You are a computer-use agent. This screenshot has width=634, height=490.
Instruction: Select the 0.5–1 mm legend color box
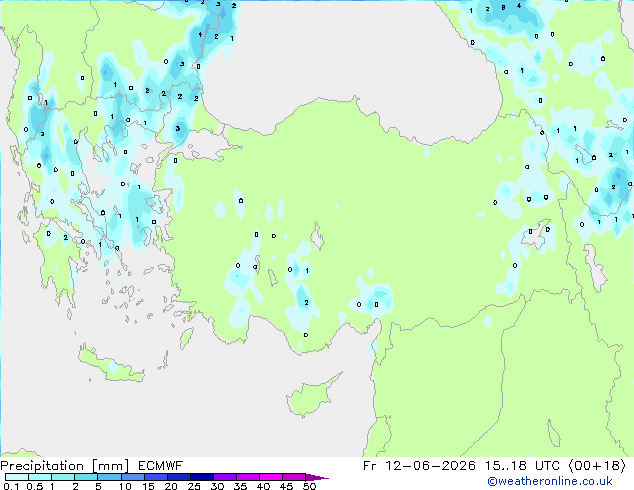click(x=40, y=477)
